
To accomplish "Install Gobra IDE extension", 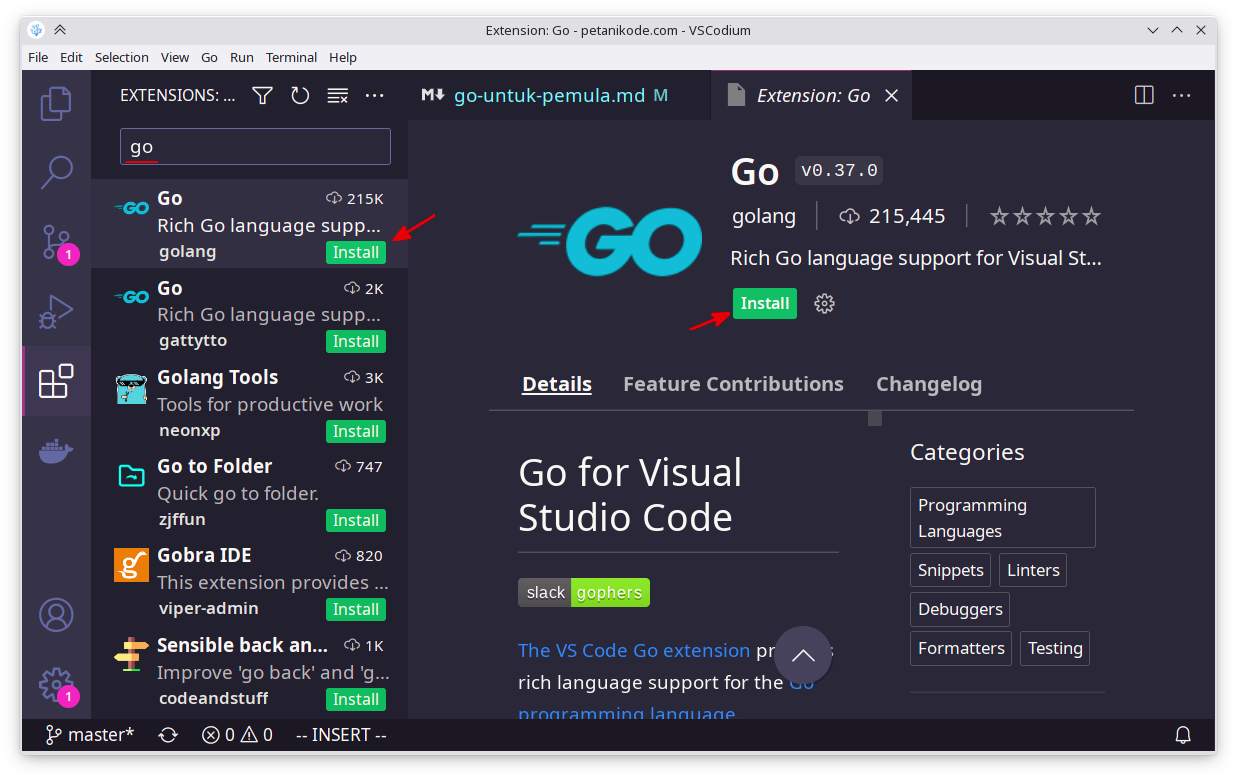I will tap(356, 609).
